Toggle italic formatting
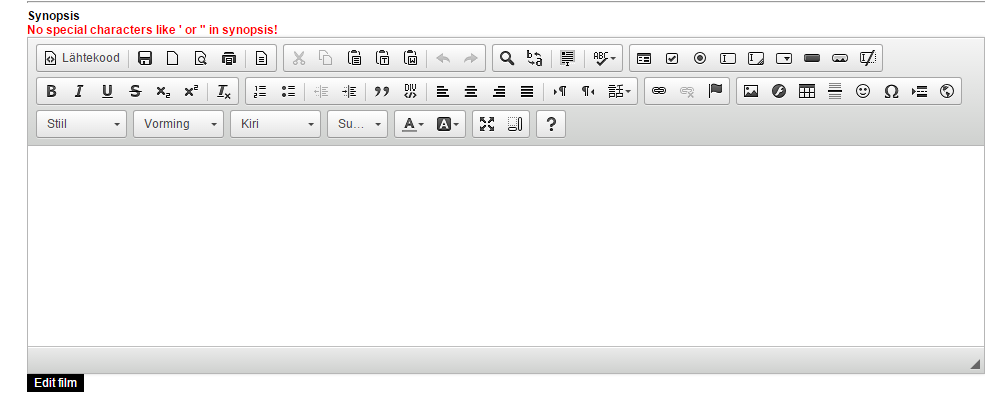1002x407 pixels. [x=79, y=91]
